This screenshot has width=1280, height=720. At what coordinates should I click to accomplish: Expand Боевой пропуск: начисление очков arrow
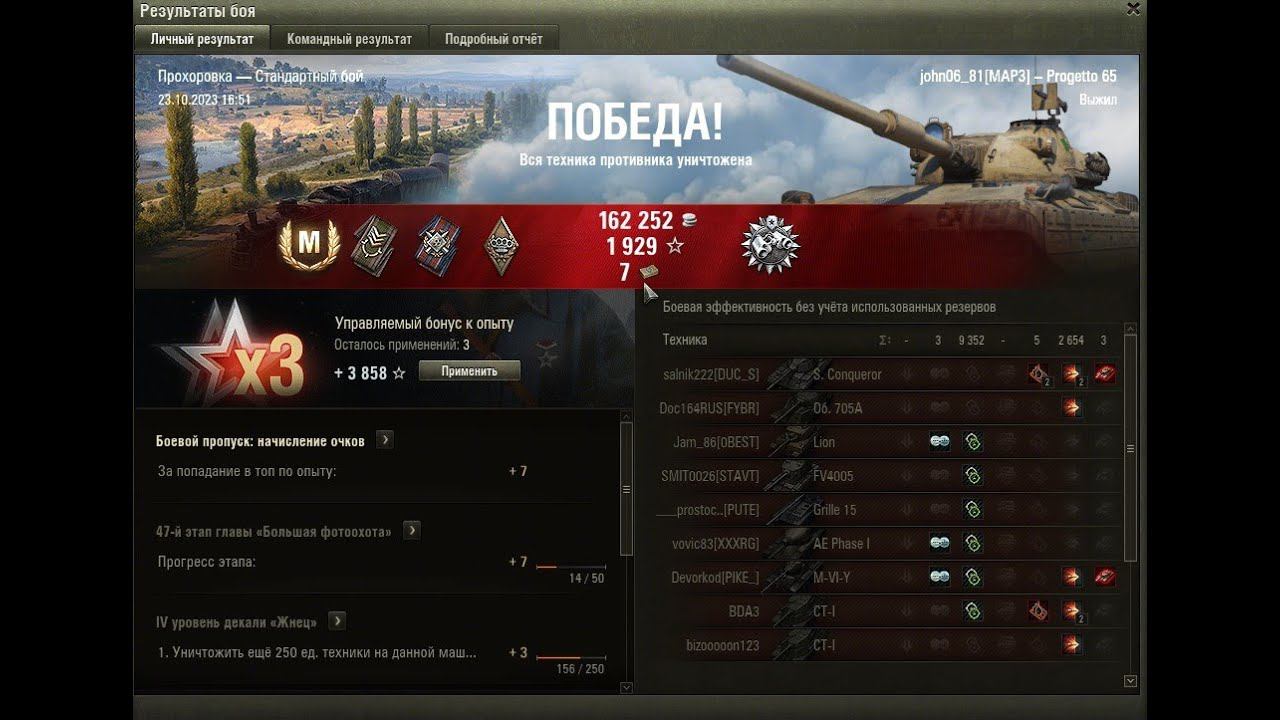[384, 440]
